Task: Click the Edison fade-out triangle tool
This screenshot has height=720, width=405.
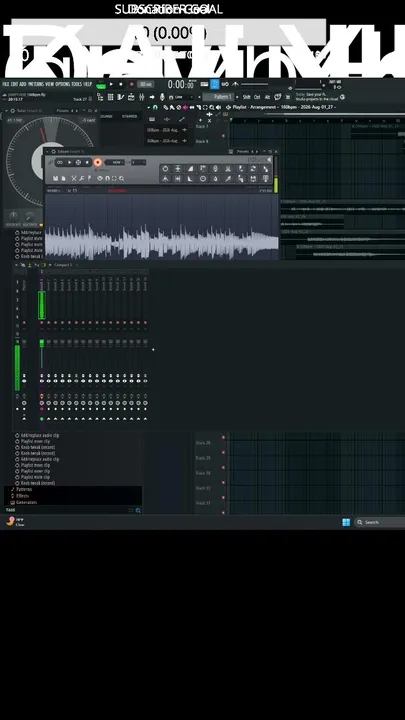Action: click(x=190, y=179)
